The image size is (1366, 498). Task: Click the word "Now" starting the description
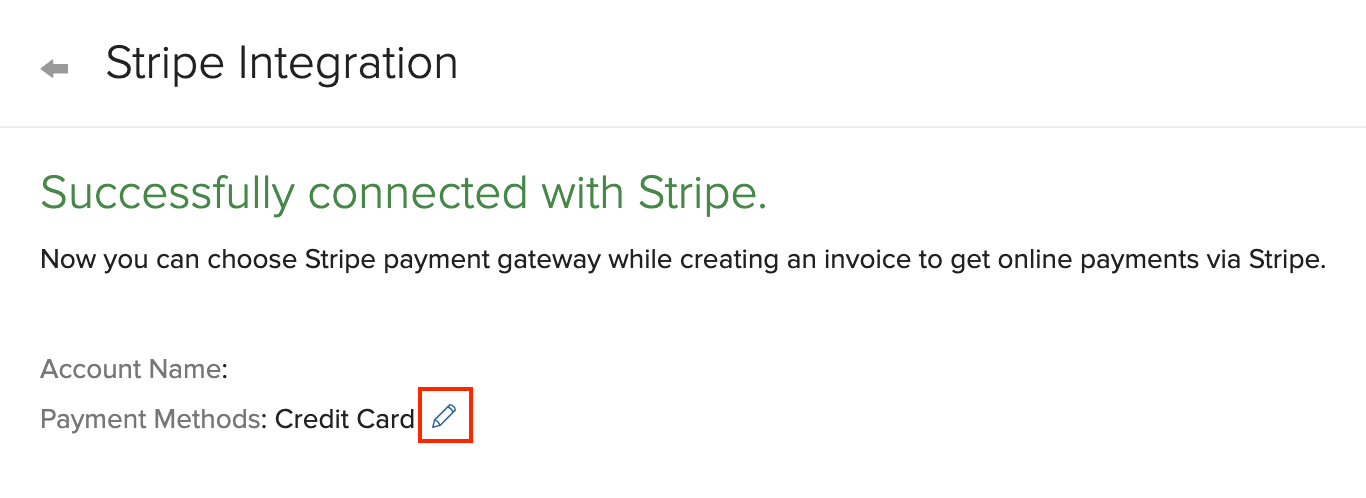[x=63, y=261]
